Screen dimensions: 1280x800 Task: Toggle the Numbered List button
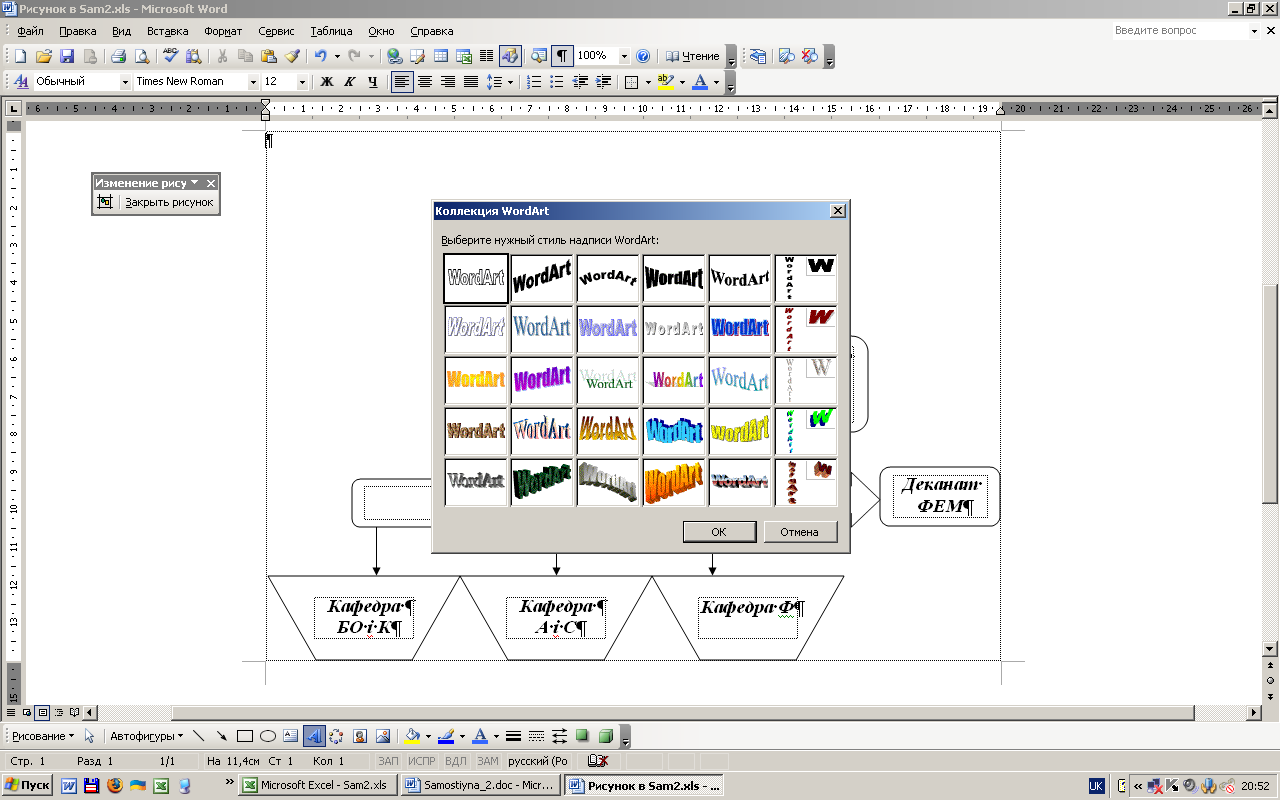[535, 82]
